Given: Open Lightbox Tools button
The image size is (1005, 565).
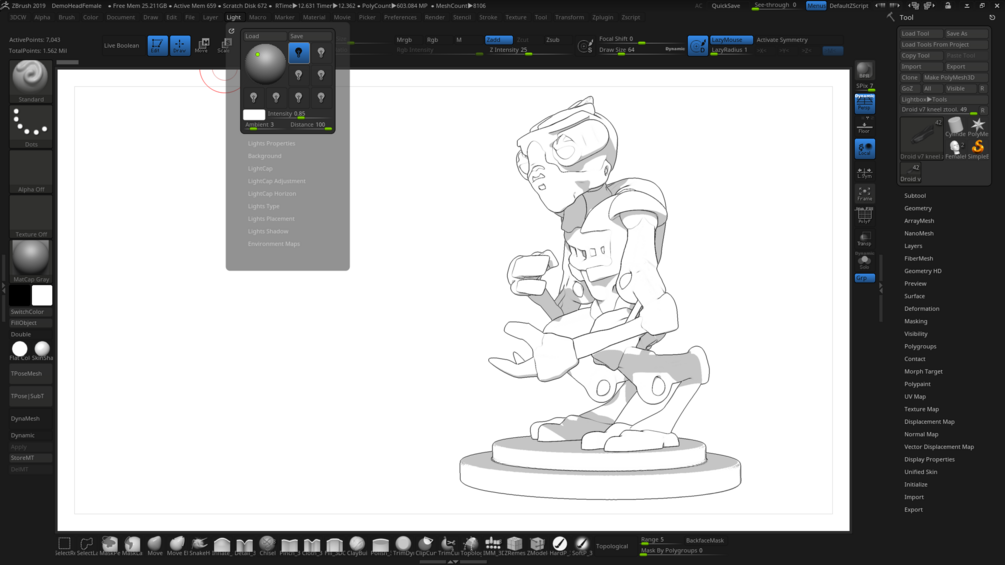Looking at the screenshot, I should pos(943,99).
